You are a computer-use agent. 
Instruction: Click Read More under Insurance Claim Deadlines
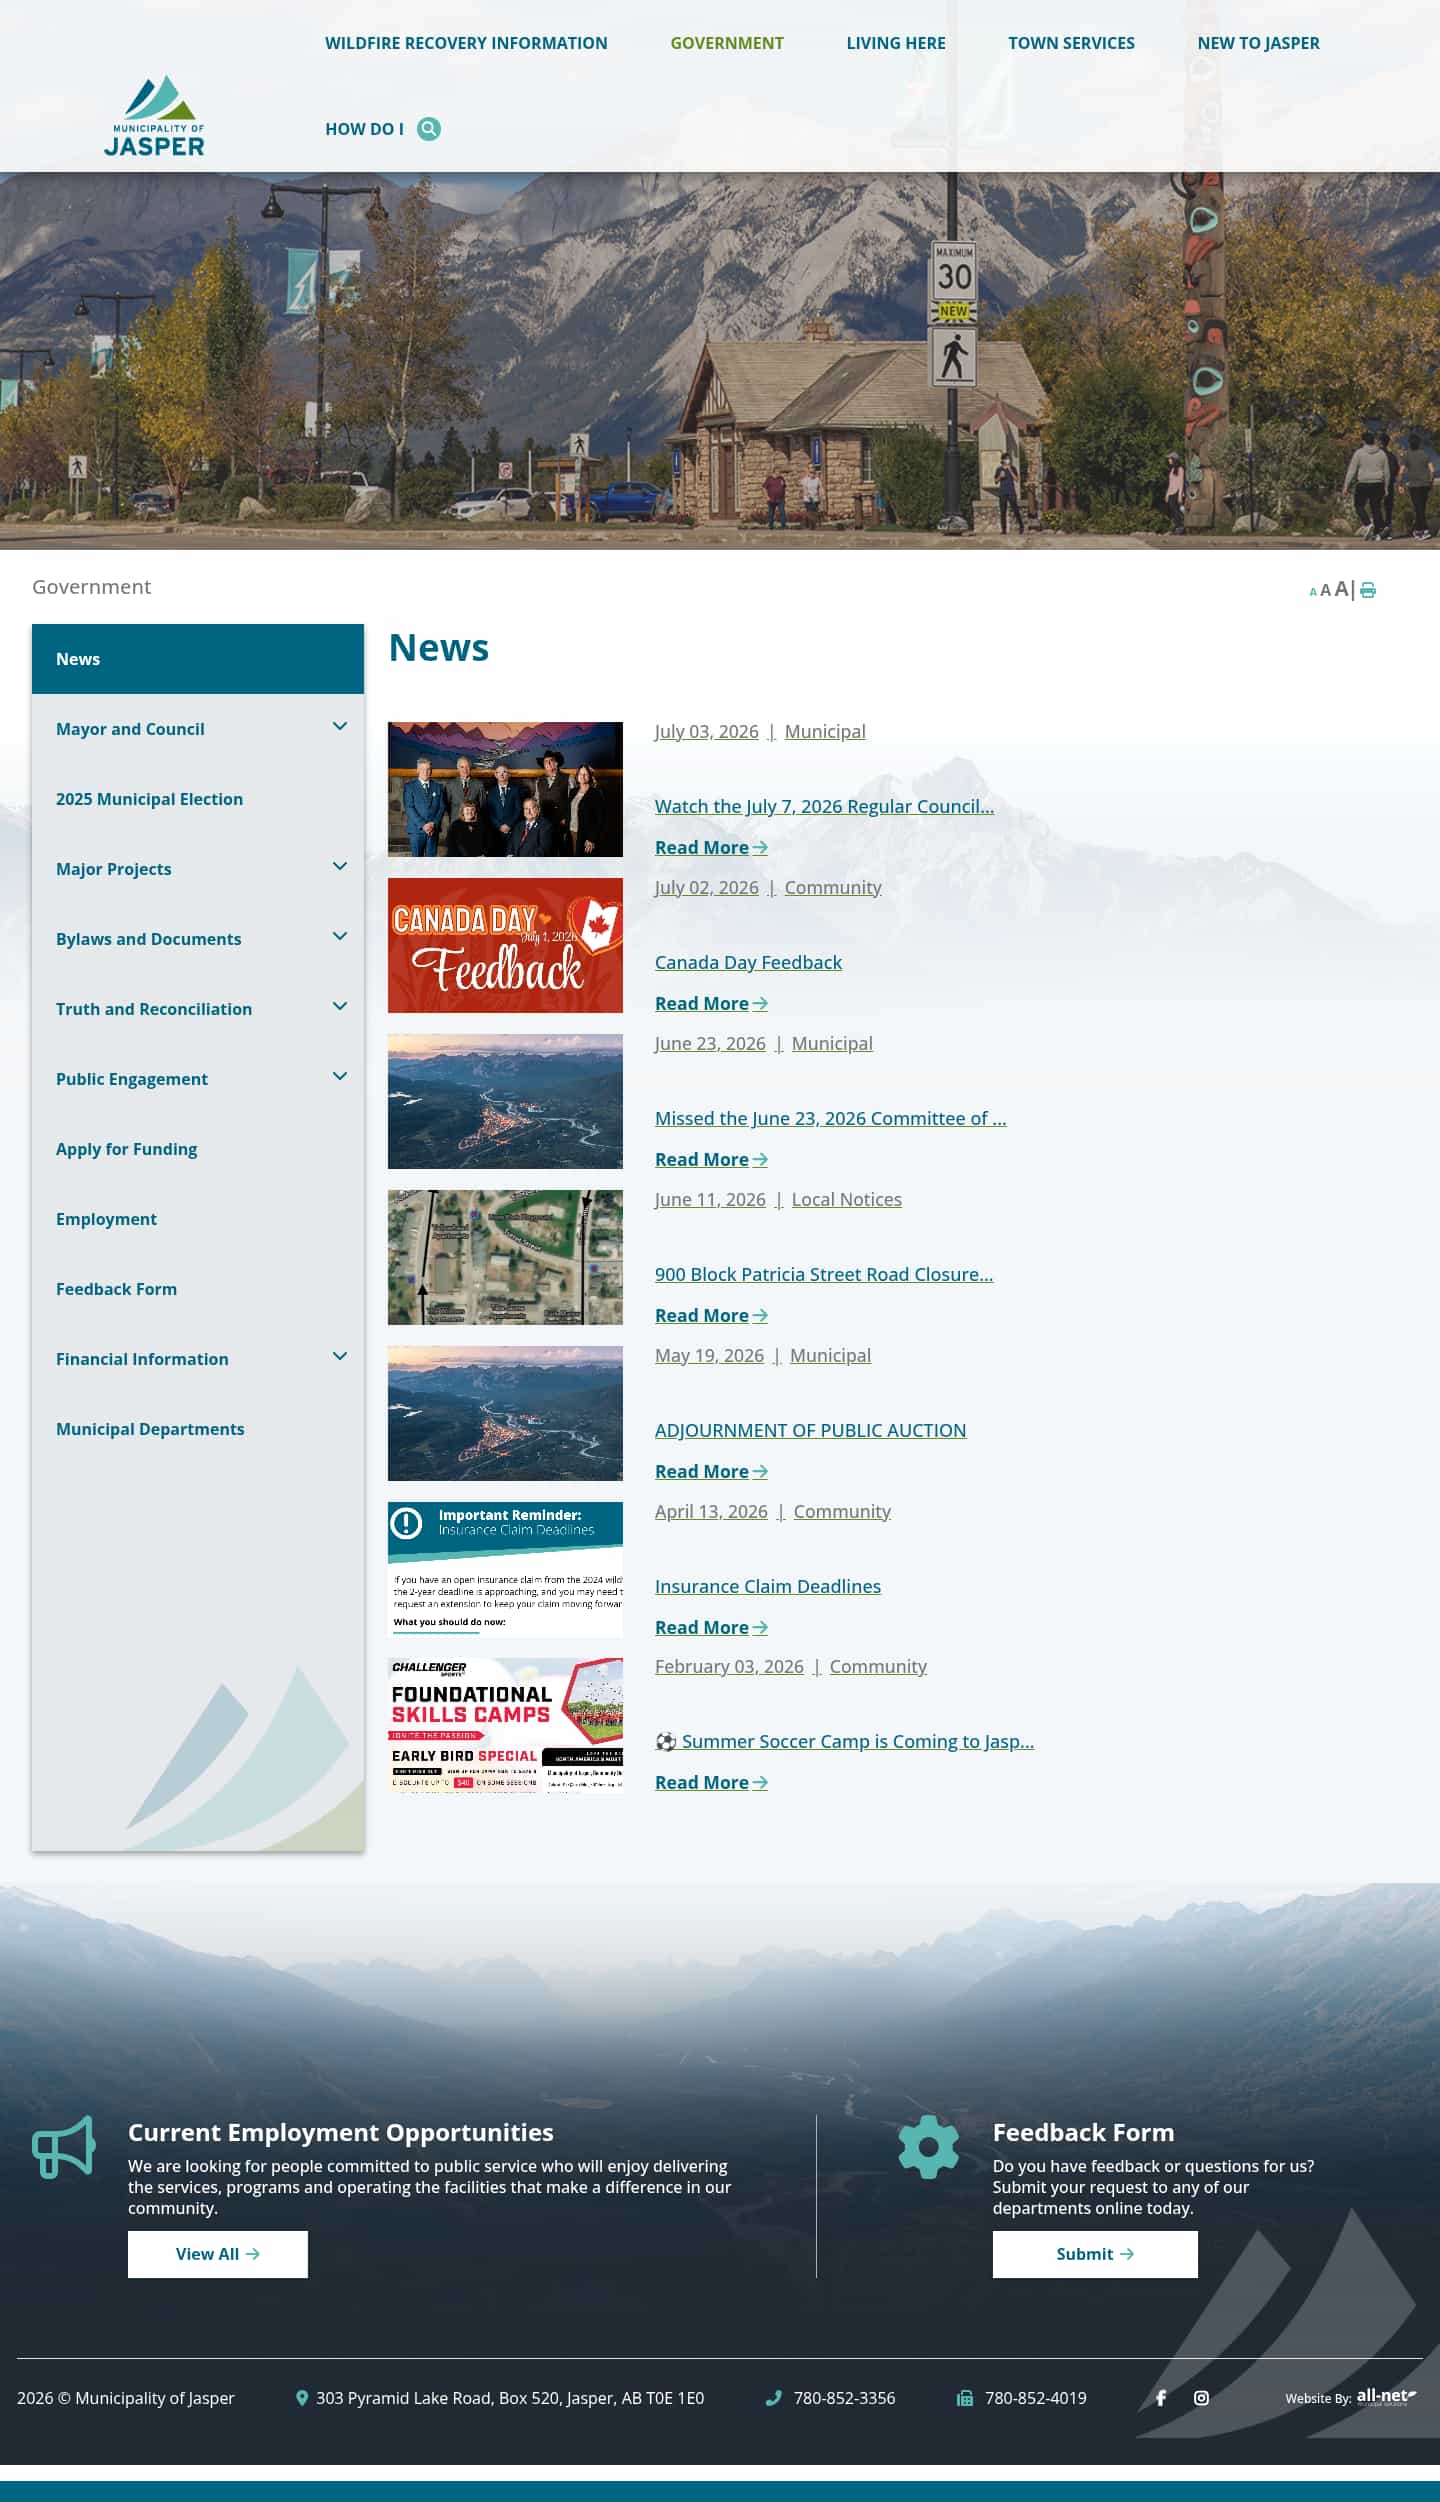tap(711, 1628)
